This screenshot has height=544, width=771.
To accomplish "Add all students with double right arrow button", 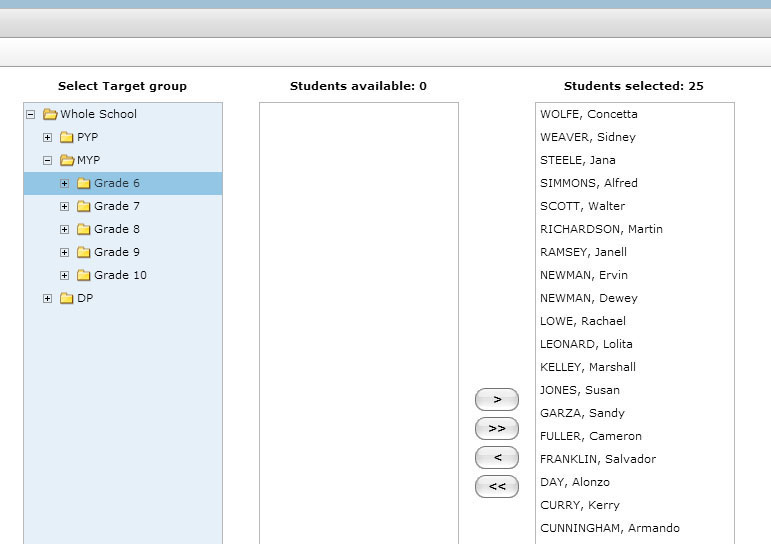I will [497, 428].
